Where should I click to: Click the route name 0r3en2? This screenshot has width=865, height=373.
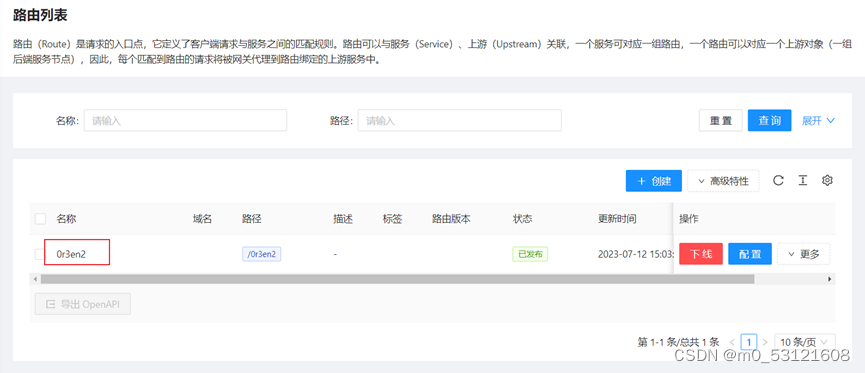(x=72, y=254)
